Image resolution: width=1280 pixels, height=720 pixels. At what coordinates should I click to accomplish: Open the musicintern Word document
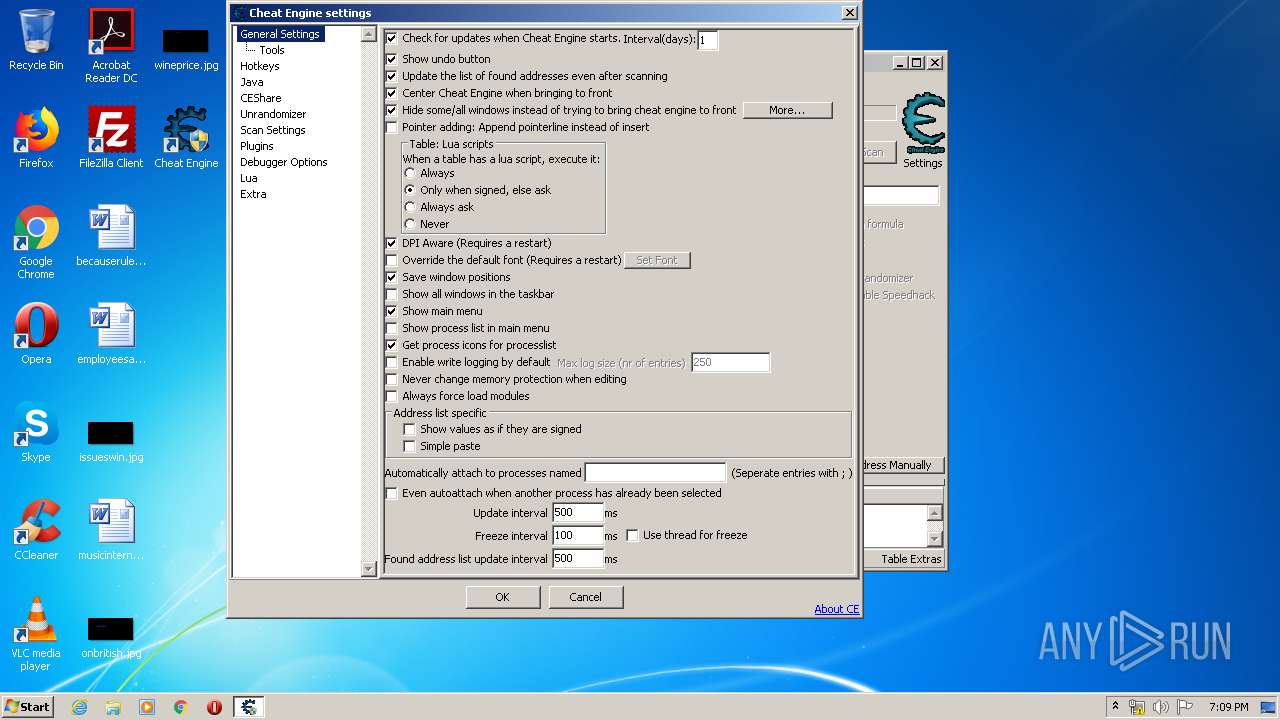[111, 530]
